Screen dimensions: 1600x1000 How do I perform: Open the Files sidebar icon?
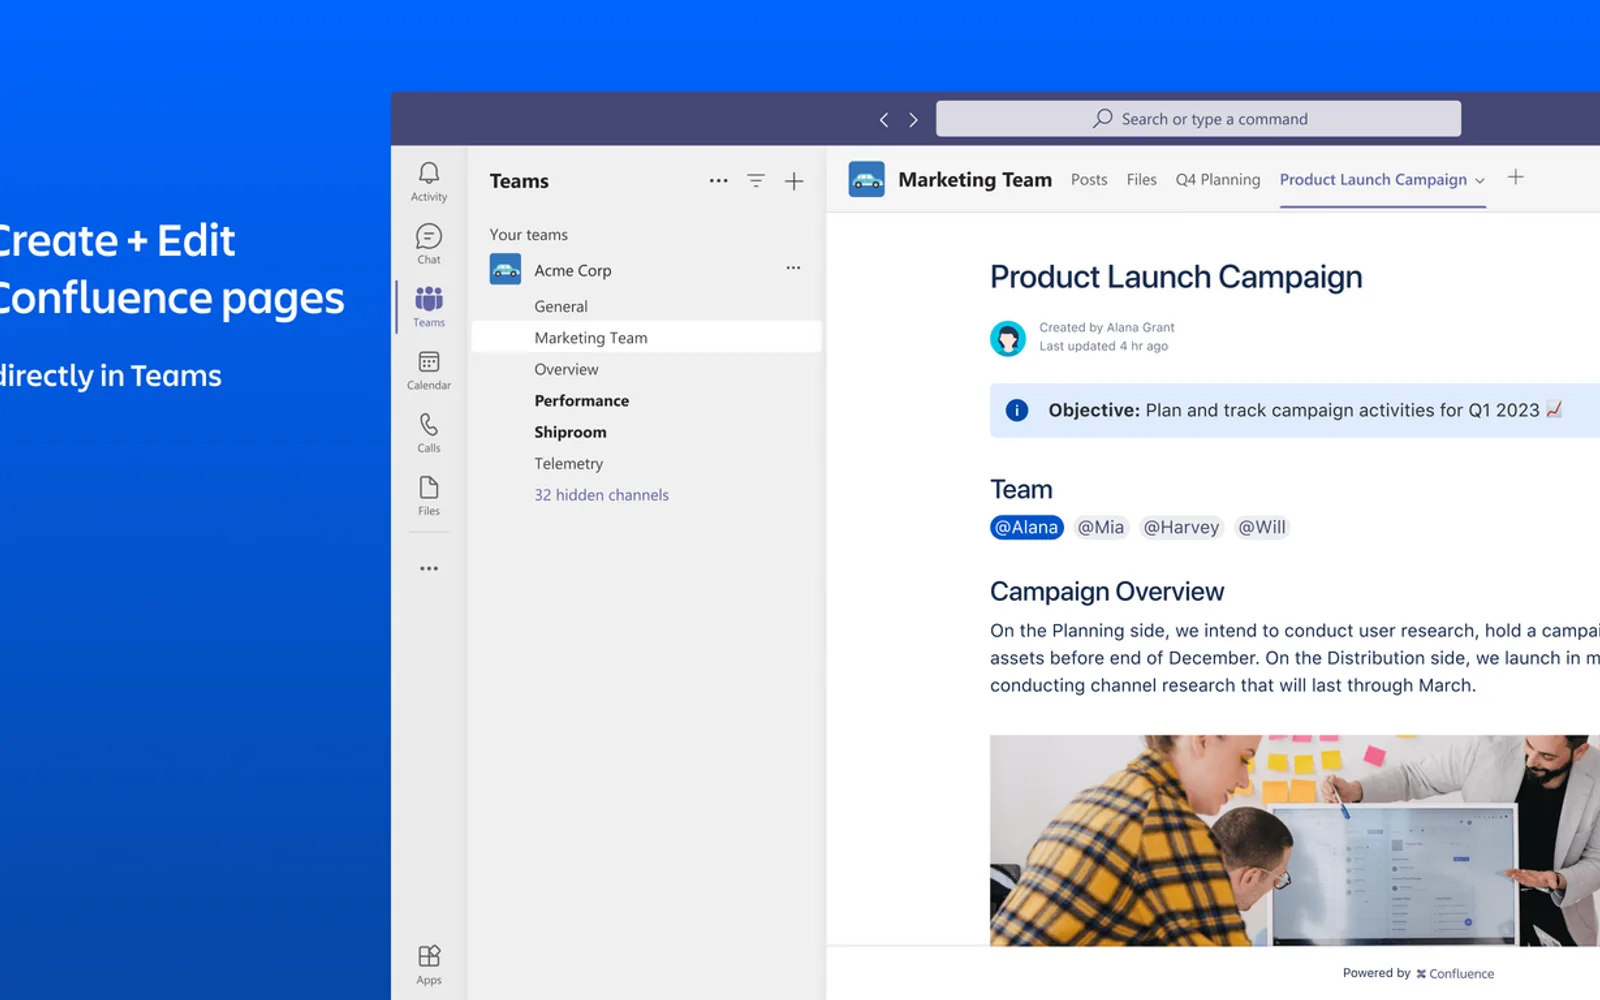click(429, 496)
